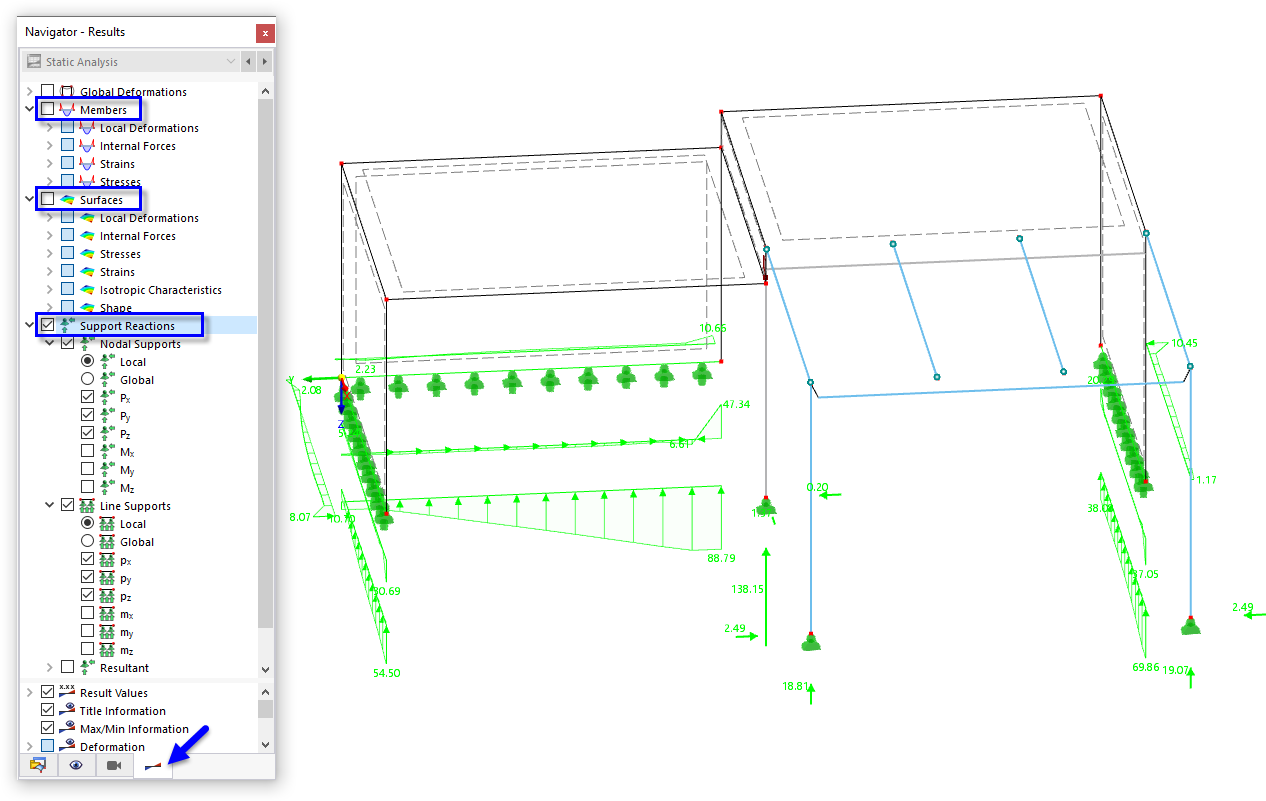Collapse the Line Supports node

tap(49, 506)
